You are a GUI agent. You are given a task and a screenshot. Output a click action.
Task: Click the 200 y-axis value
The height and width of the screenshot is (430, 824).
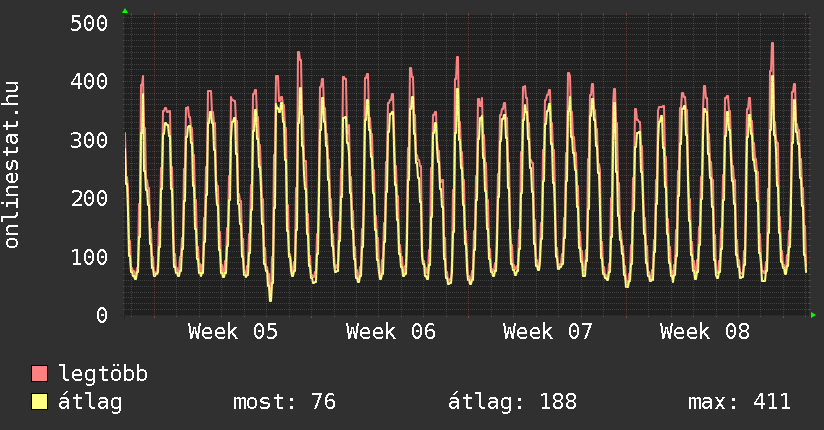point(88,198)
